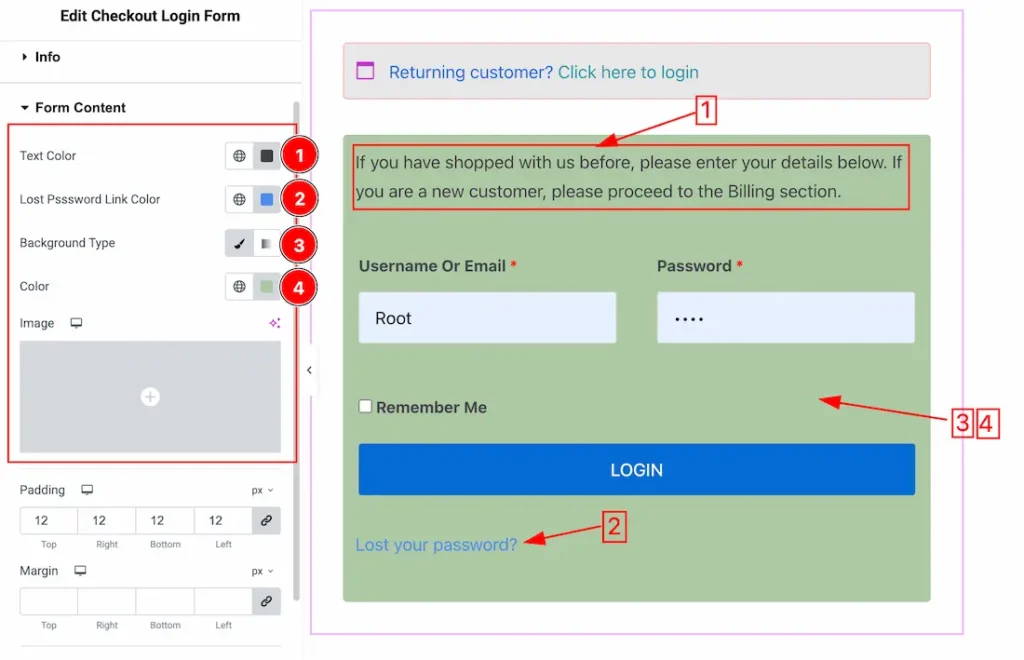The image size is (1024, 660).
Task: Collapse the editor panel with the arrow handle
Action: (x=310, y=370)
